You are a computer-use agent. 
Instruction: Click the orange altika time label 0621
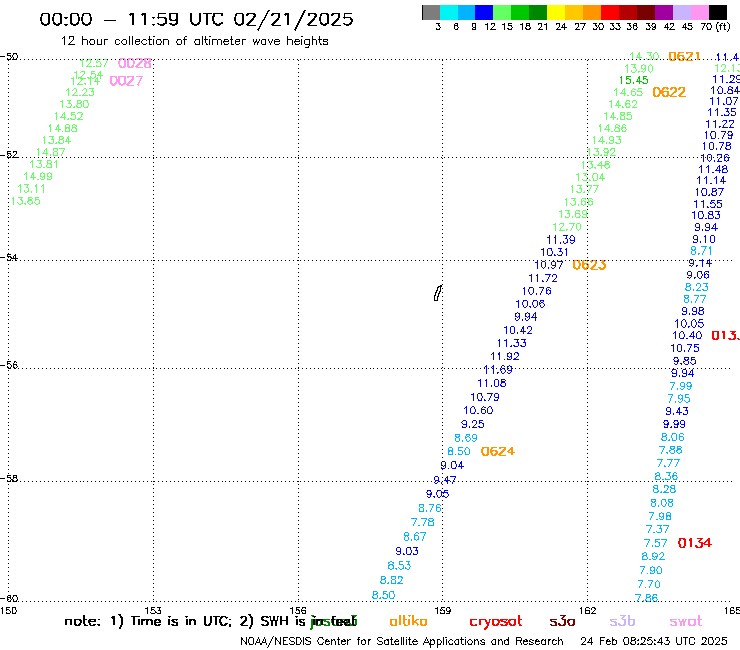[684, 57]
